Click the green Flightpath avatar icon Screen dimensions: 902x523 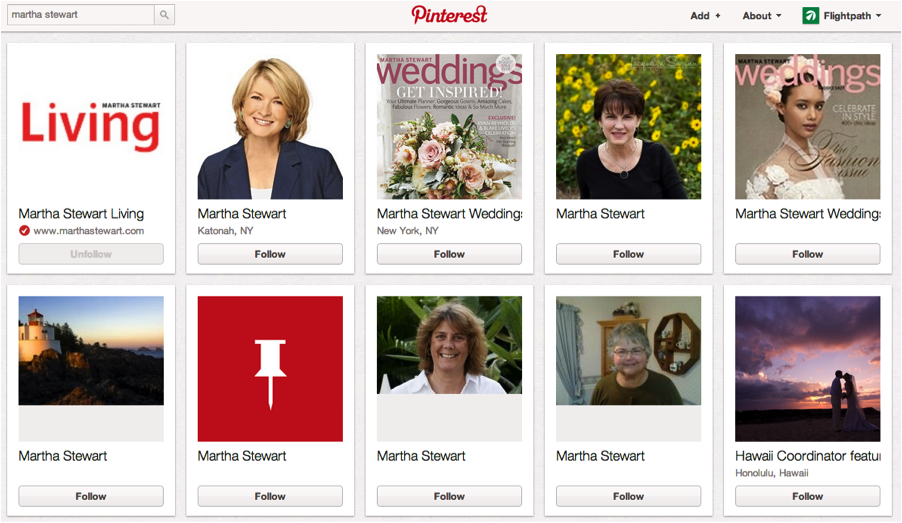click(x=810, y=16)
